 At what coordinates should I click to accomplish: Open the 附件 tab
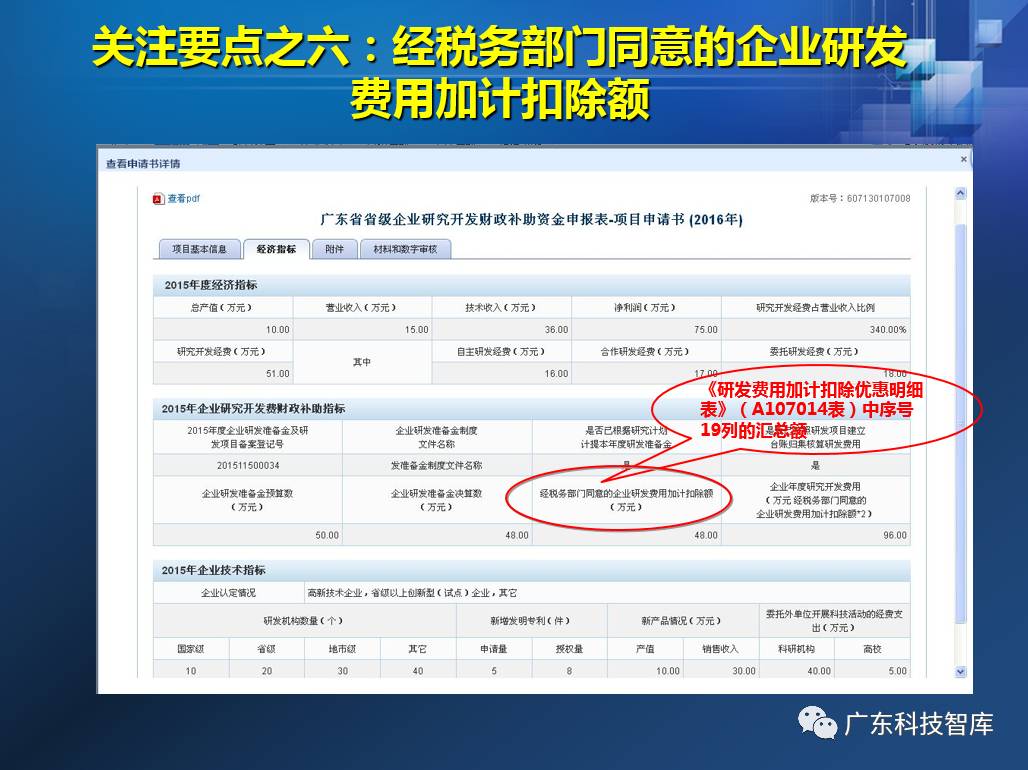(334, 249)
